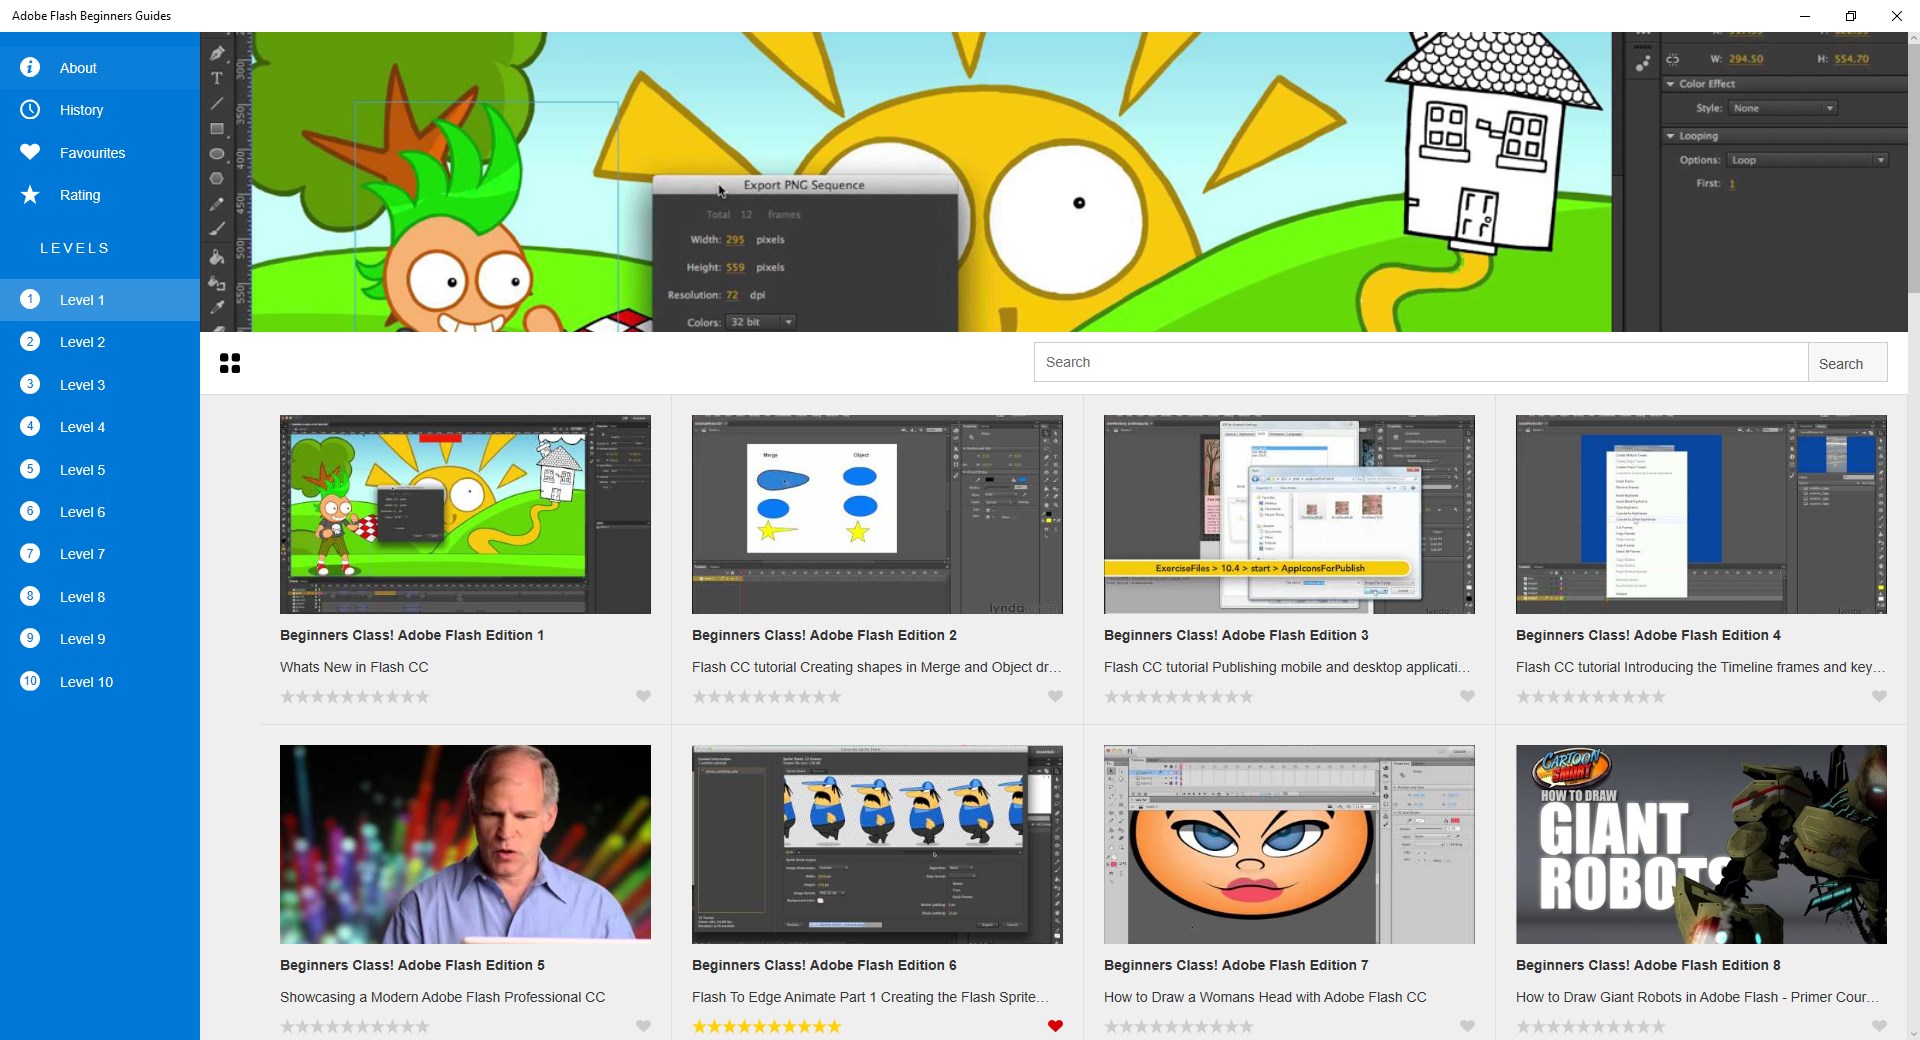
Task: Open the Flash Sprite Sheet minions thumbnail
Action: point(877,844)
